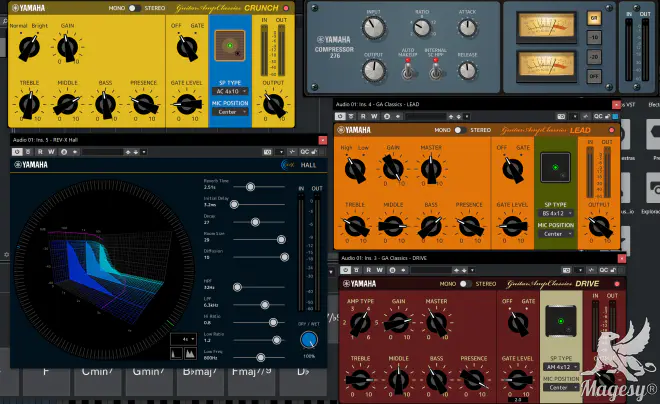Screen dimensions: 660x404
Task: Adjust REV-X Initial Delay slider handle
Action: 234,204
